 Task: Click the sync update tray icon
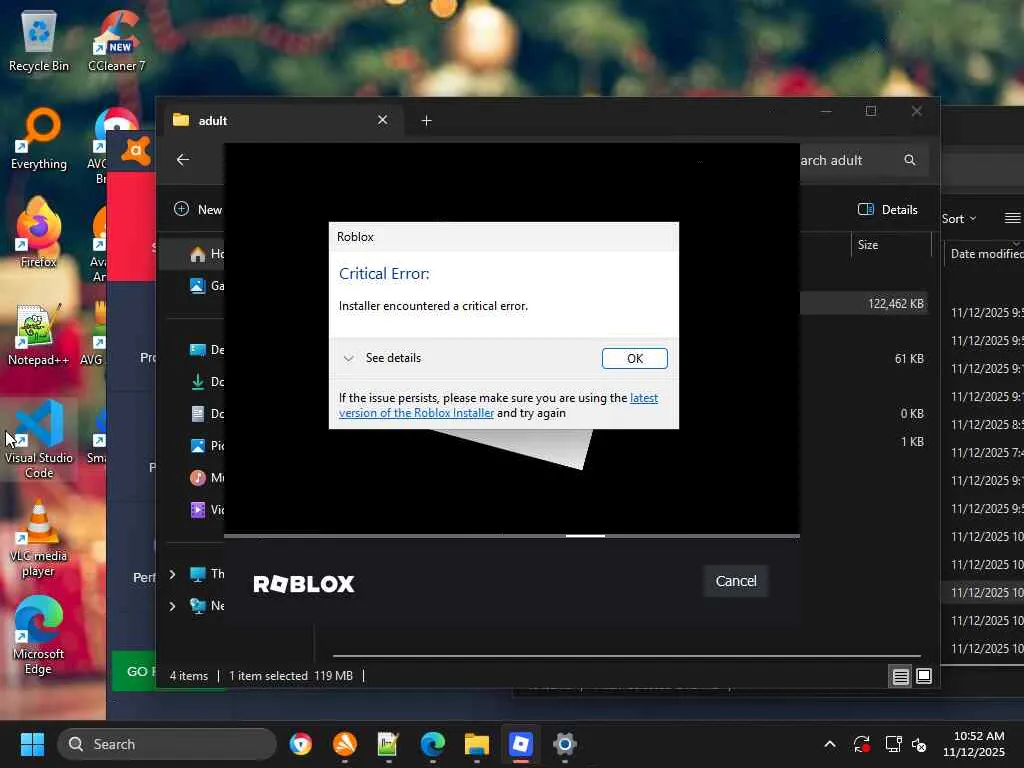[x=861, y=744]
